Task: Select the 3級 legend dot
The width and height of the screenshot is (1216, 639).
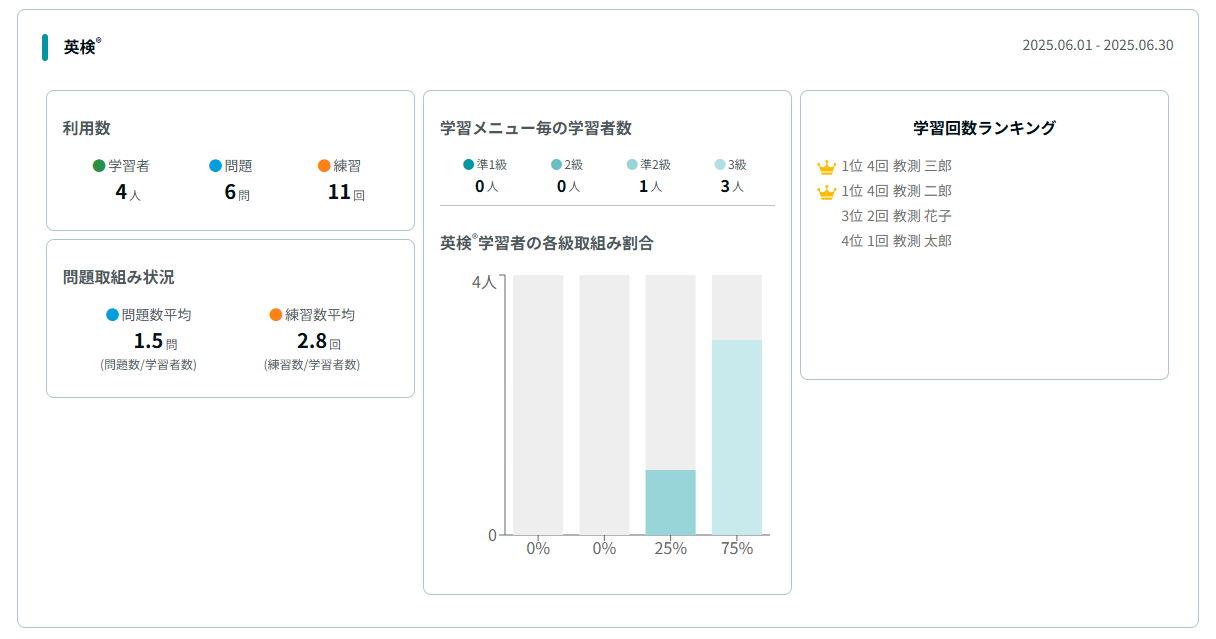Action: (x=719, y=165)
